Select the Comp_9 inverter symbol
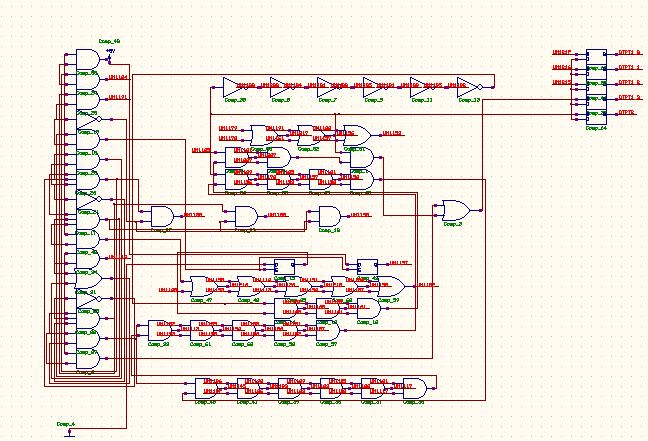The height and width of the screenshot is (441, 648). pos(374,87)
